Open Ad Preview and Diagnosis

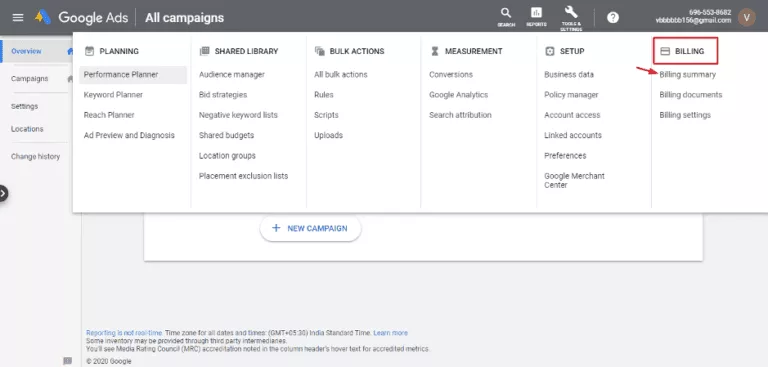click(129, 135)
